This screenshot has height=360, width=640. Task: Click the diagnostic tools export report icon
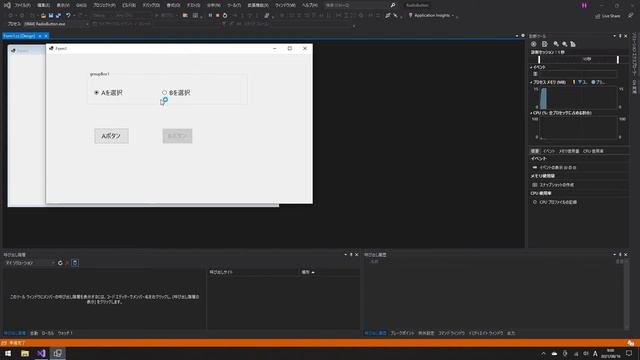(x=544, y=44)
